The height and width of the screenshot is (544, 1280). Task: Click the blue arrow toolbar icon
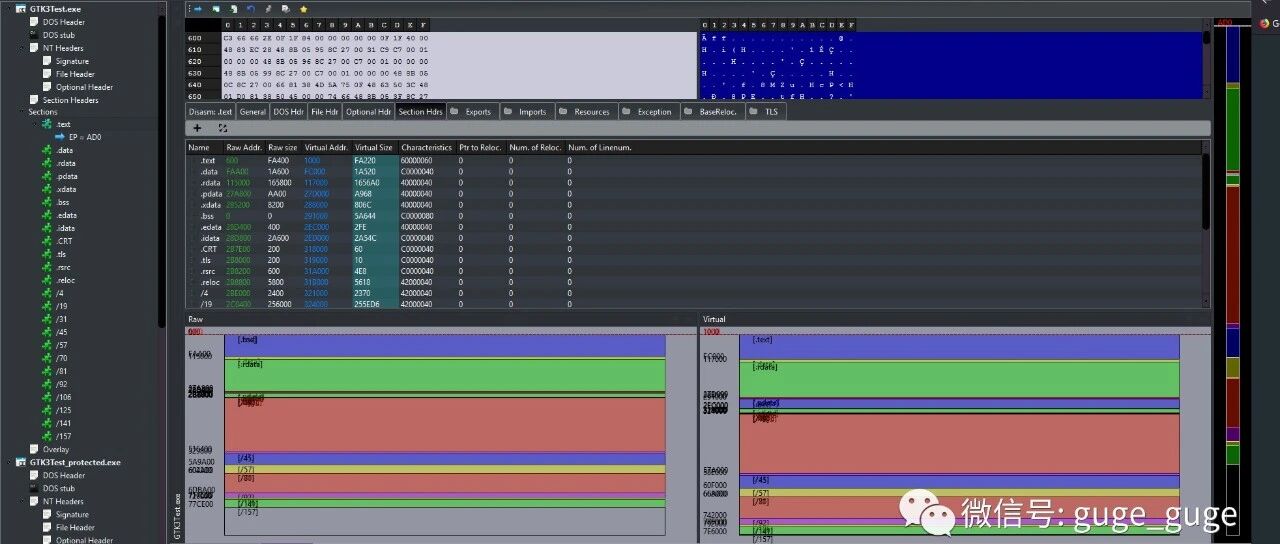tap(198, 9)
